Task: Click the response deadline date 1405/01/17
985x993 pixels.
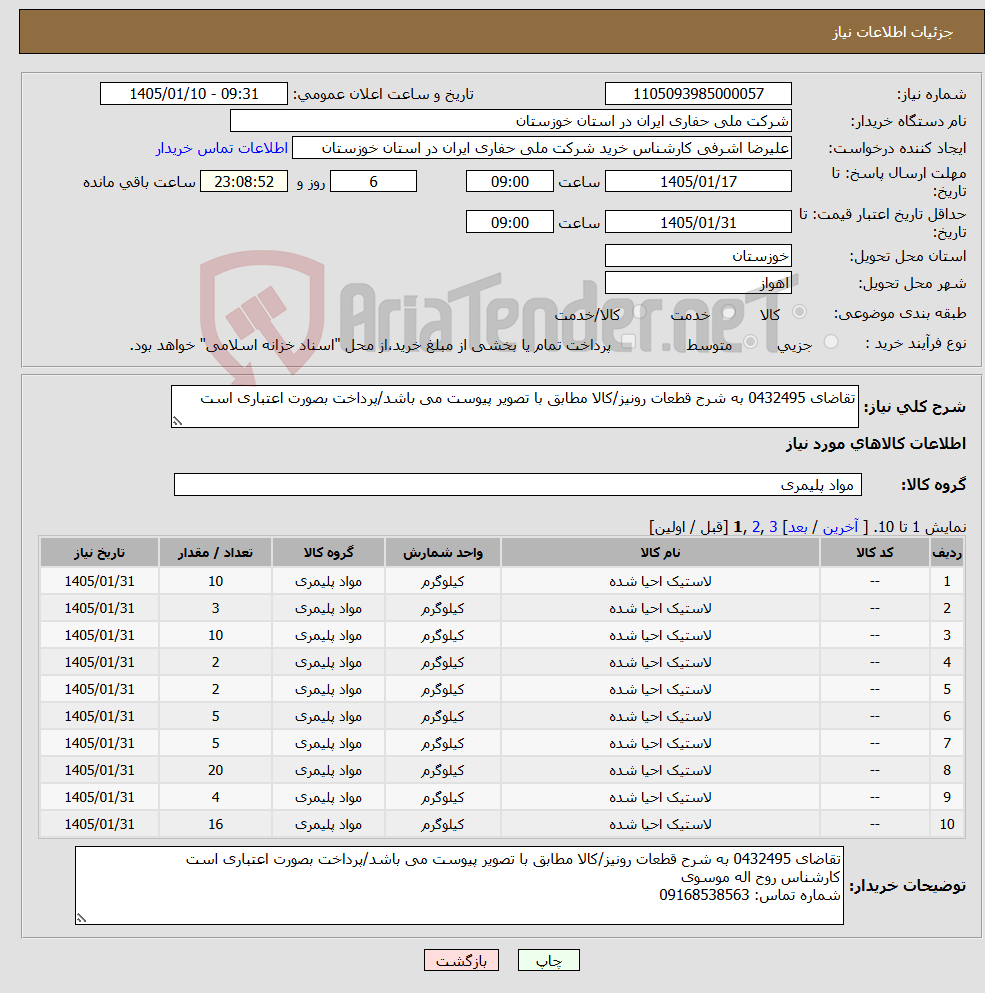Action: (698, 182)
